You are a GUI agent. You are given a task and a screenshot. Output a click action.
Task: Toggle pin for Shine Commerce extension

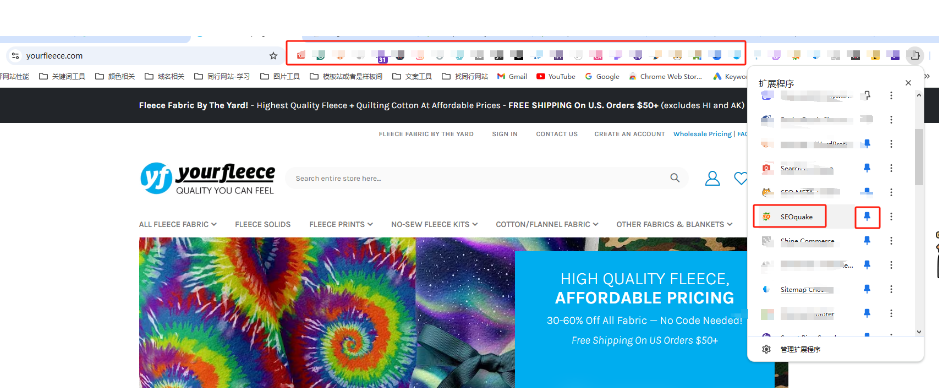click(867, 241)
